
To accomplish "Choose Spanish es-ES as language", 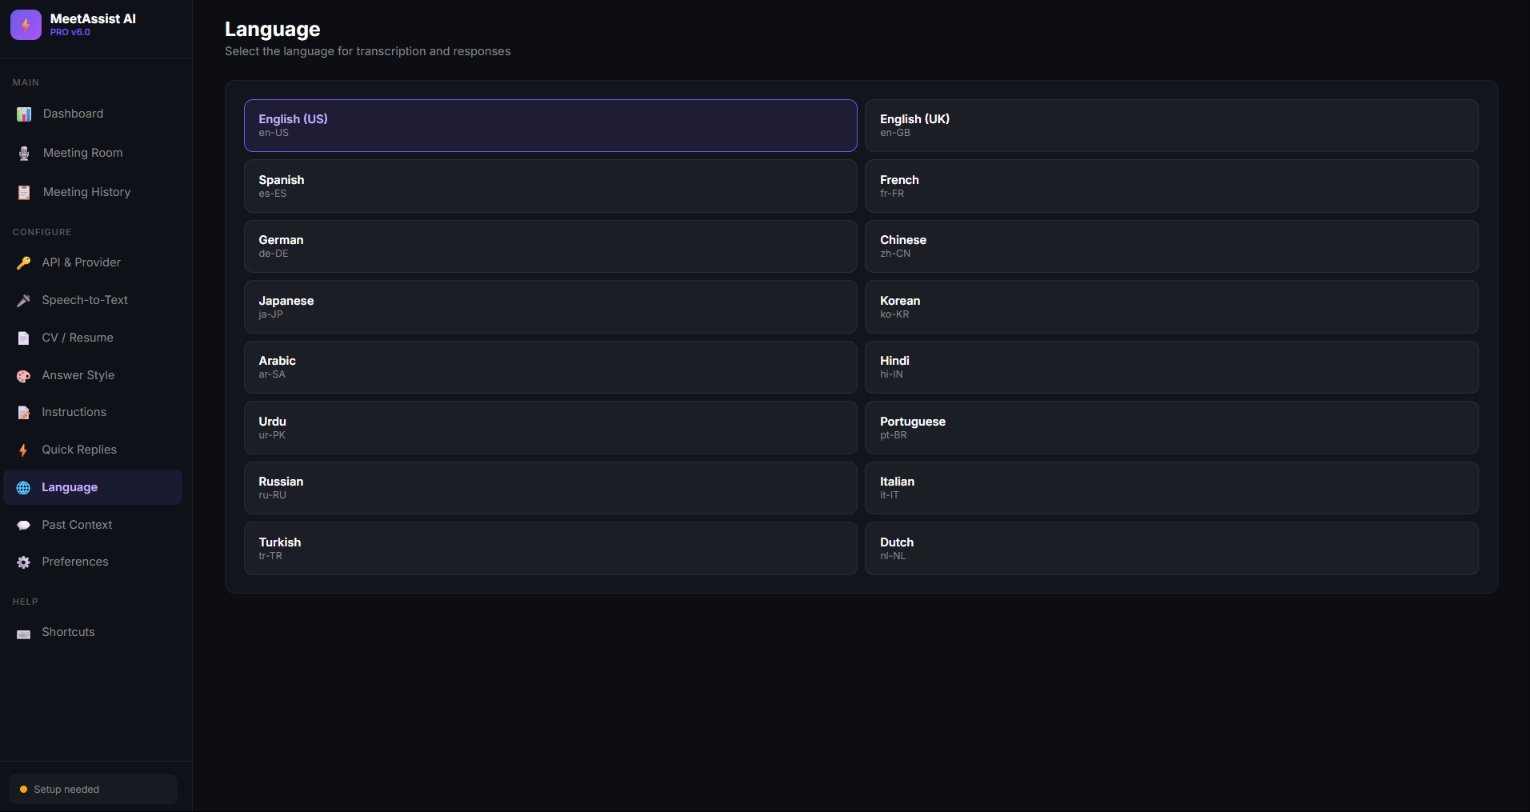I will pyautogui.click(x=550, y=186).
